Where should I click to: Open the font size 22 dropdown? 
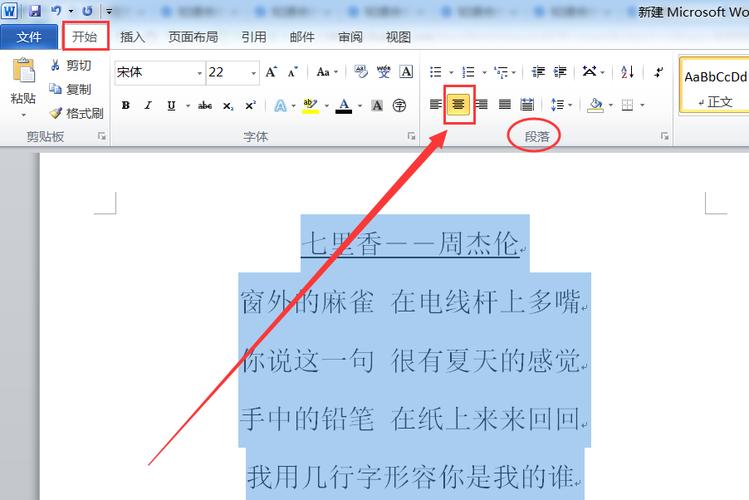(254, 73)
